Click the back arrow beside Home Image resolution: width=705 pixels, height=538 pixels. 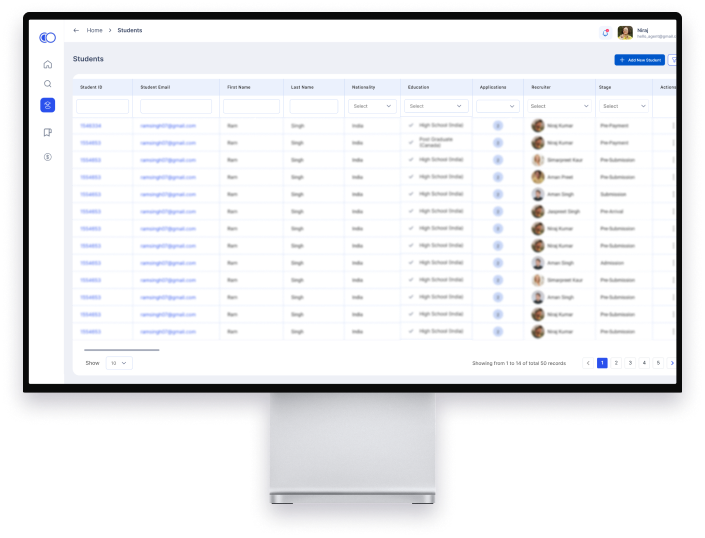coord(76,31)
